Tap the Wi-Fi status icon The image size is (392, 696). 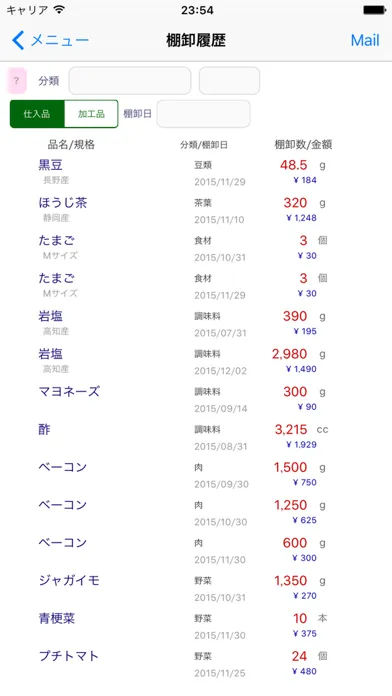pyautogui.click(x=58, y=9)
